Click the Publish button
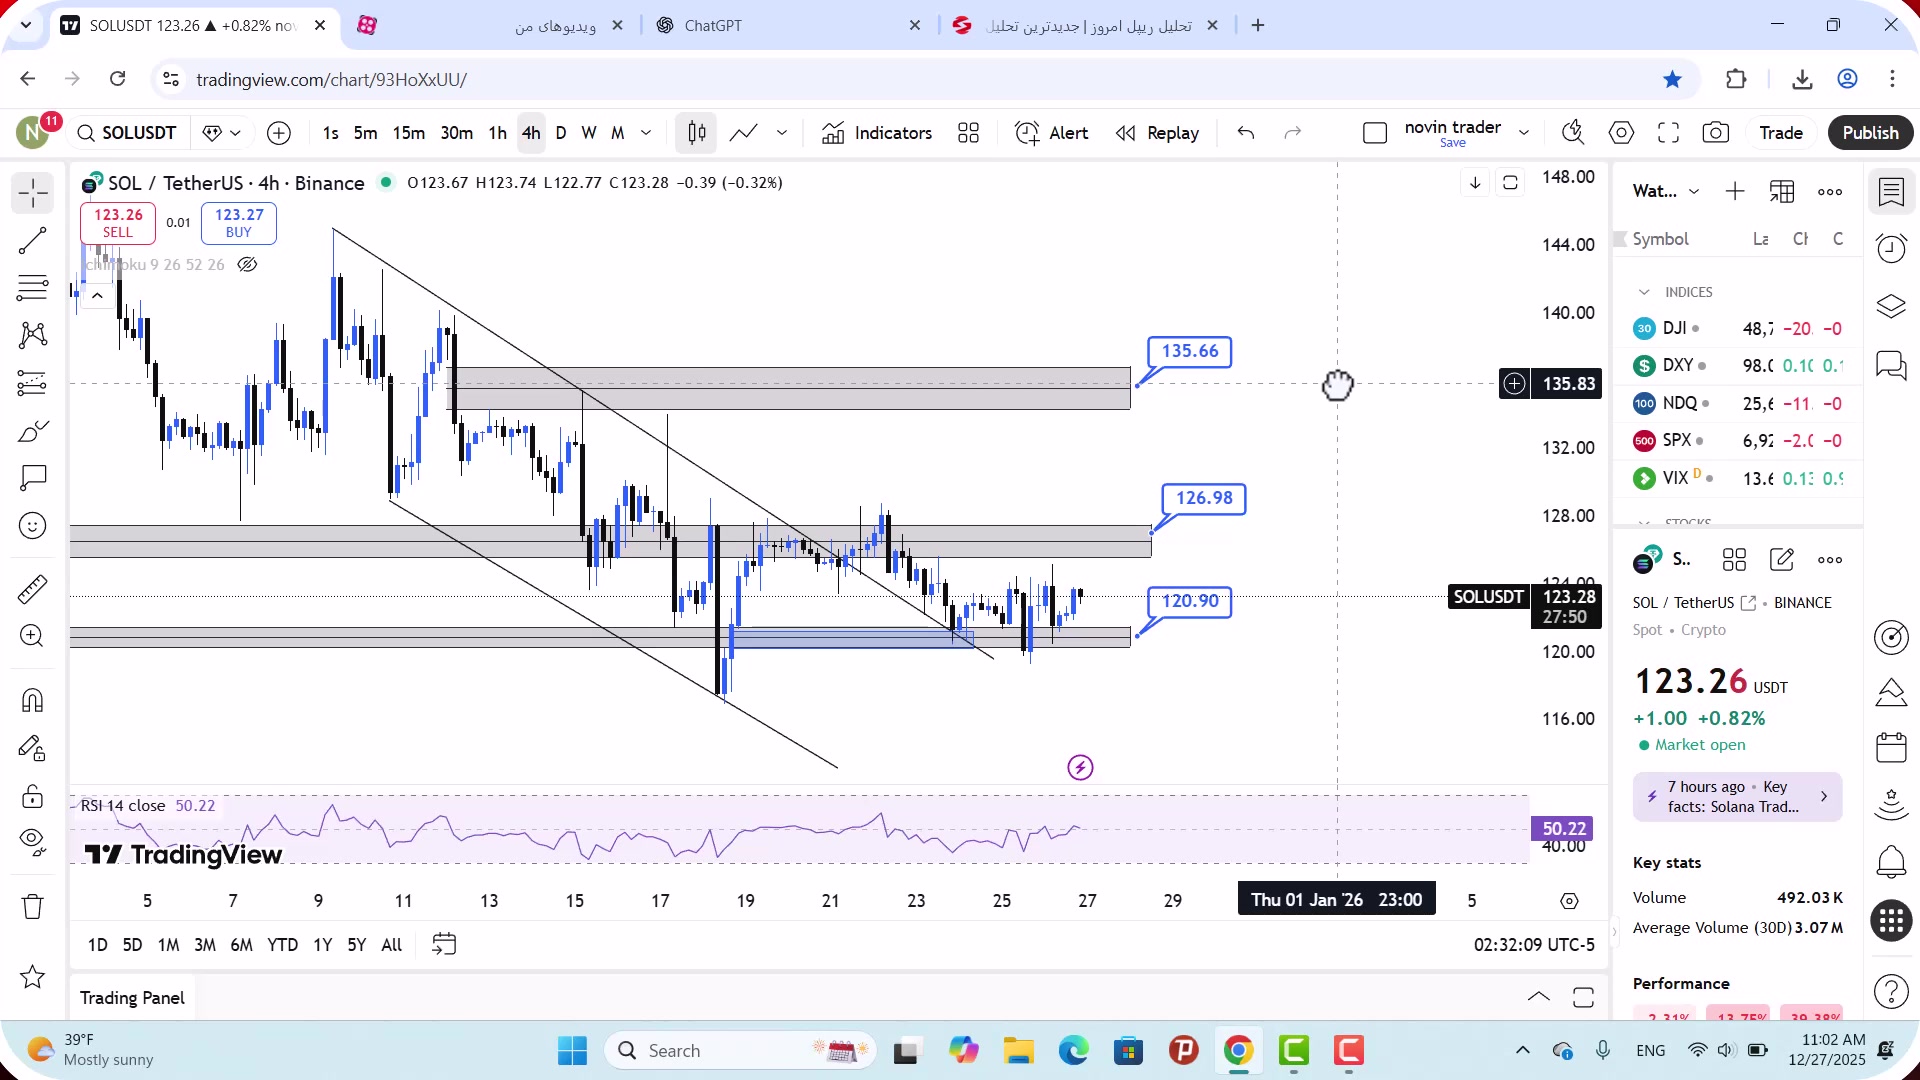Viewport: 1920px width, 1080px height. (x=1870, y=133)
